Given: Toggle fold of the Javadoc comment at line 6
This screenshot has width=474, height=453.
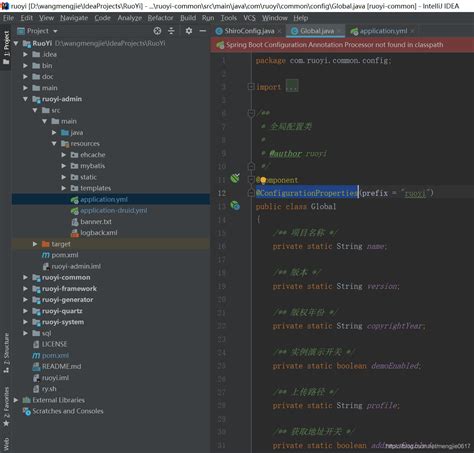Looking at the screenshot, I should (251, 113).
